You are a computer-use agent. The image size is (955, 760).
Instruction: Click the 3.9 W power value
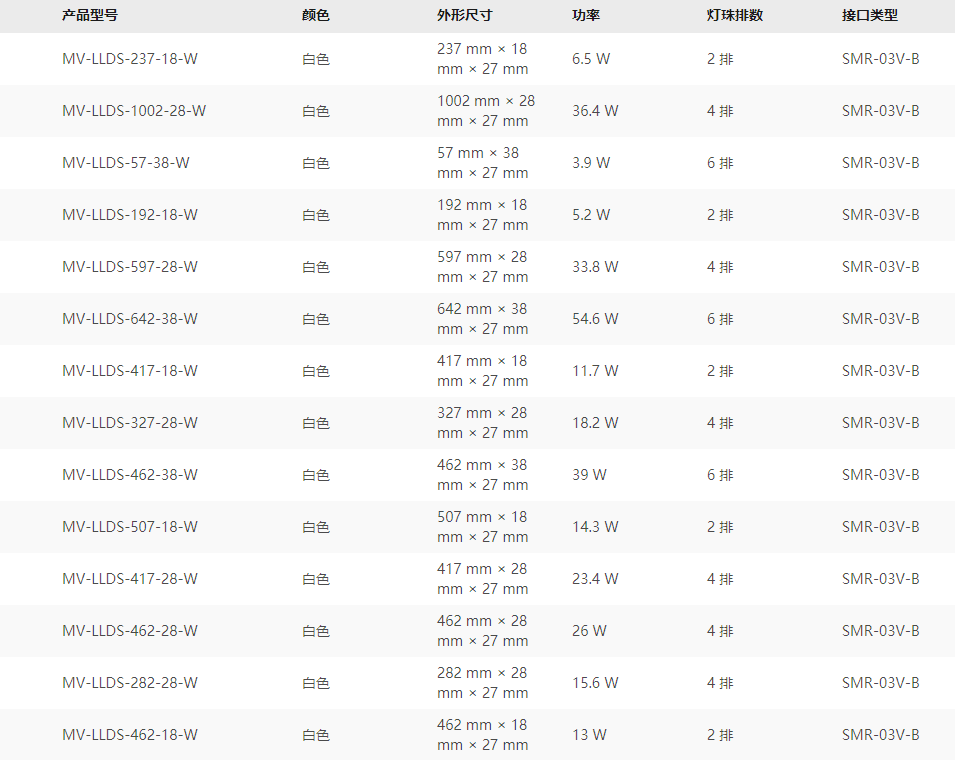[591, 163]
